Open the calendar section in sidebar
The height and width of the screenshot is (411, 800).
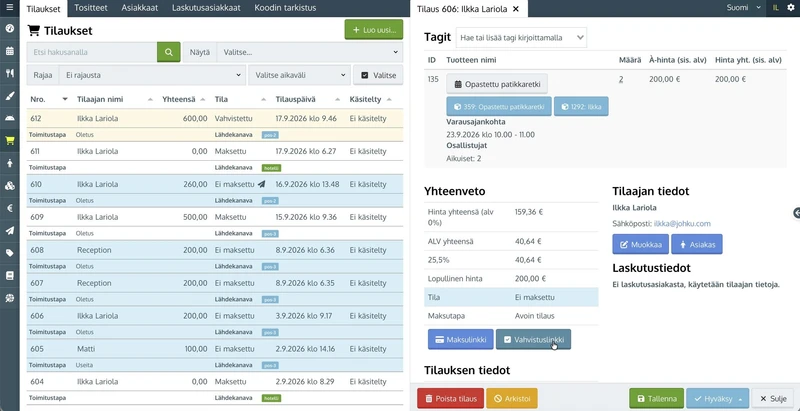(x=10, y=50)
